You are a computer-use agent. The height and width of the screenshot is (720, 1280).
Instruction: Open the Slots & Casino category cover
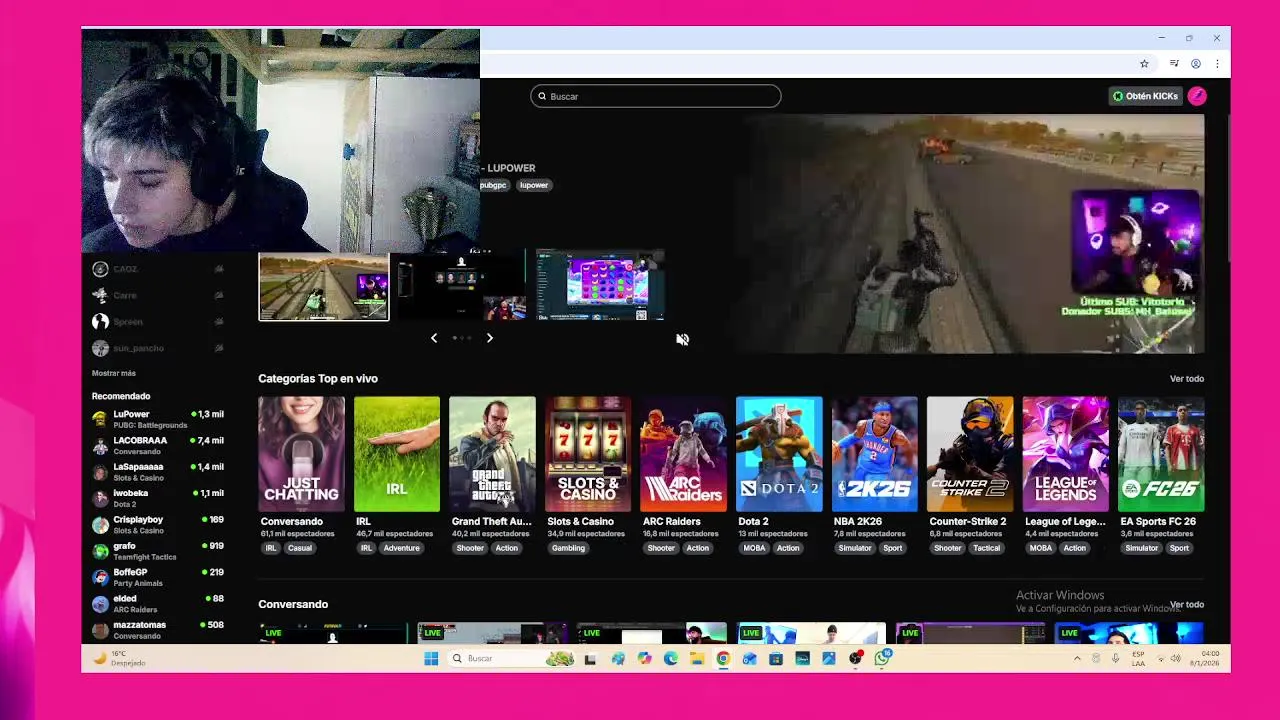click(x=588, y=454)
